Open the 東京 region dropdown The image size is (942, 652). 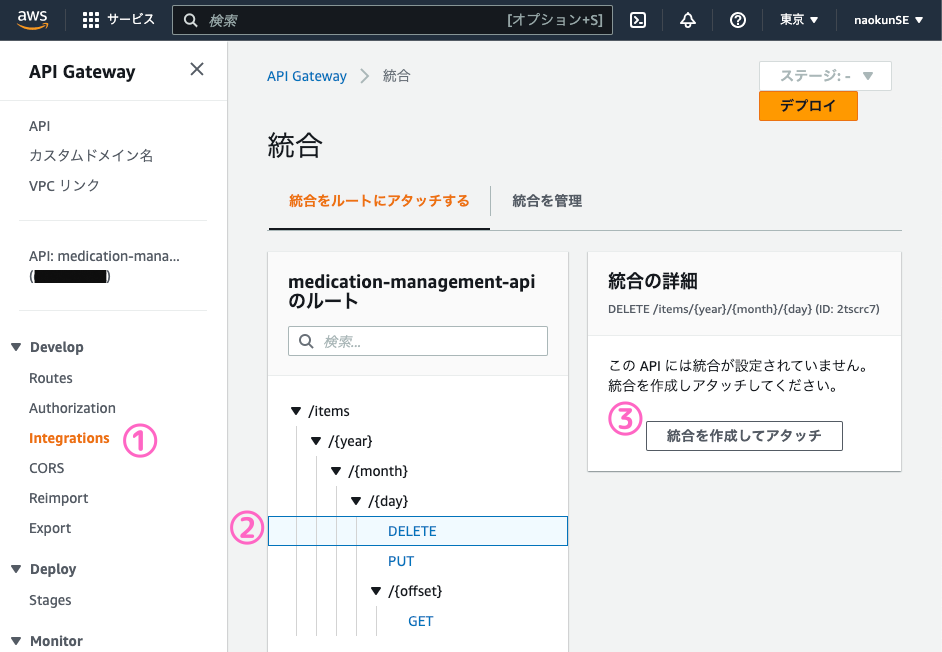[x=799, y=20]
